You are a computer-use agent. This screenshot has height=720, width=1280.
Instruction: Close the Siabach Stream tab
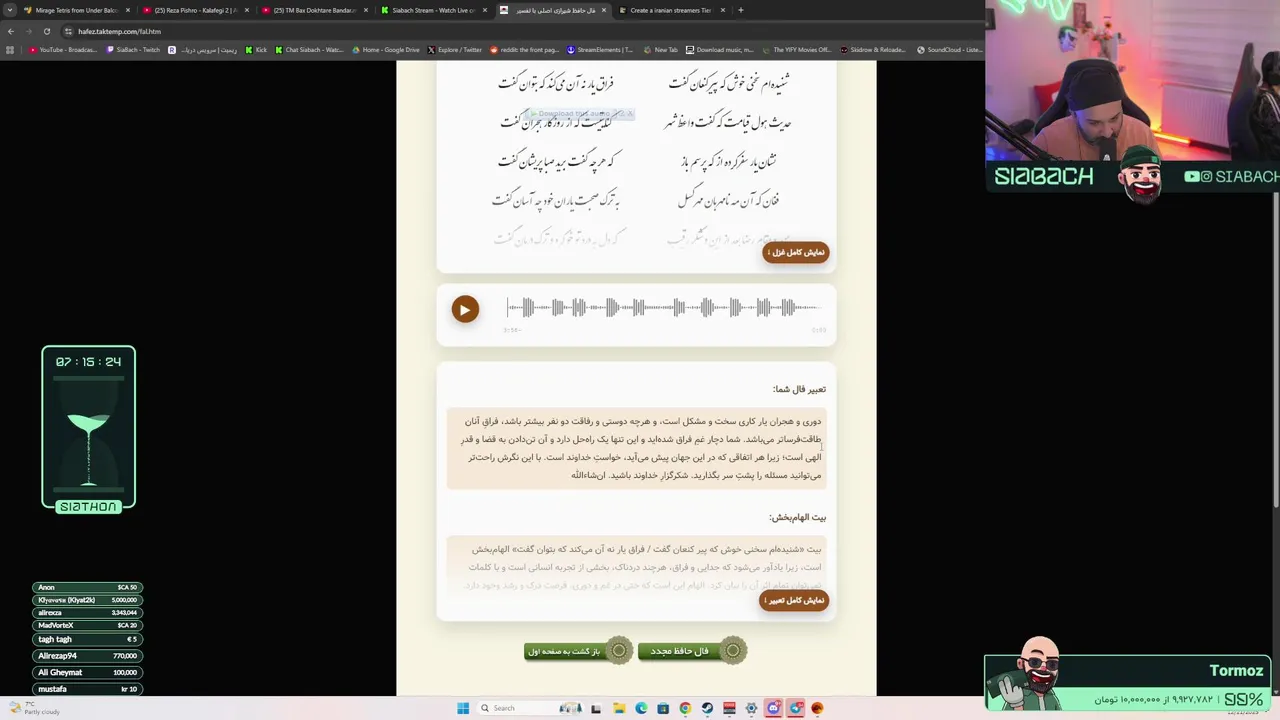[x=485, y=10]
